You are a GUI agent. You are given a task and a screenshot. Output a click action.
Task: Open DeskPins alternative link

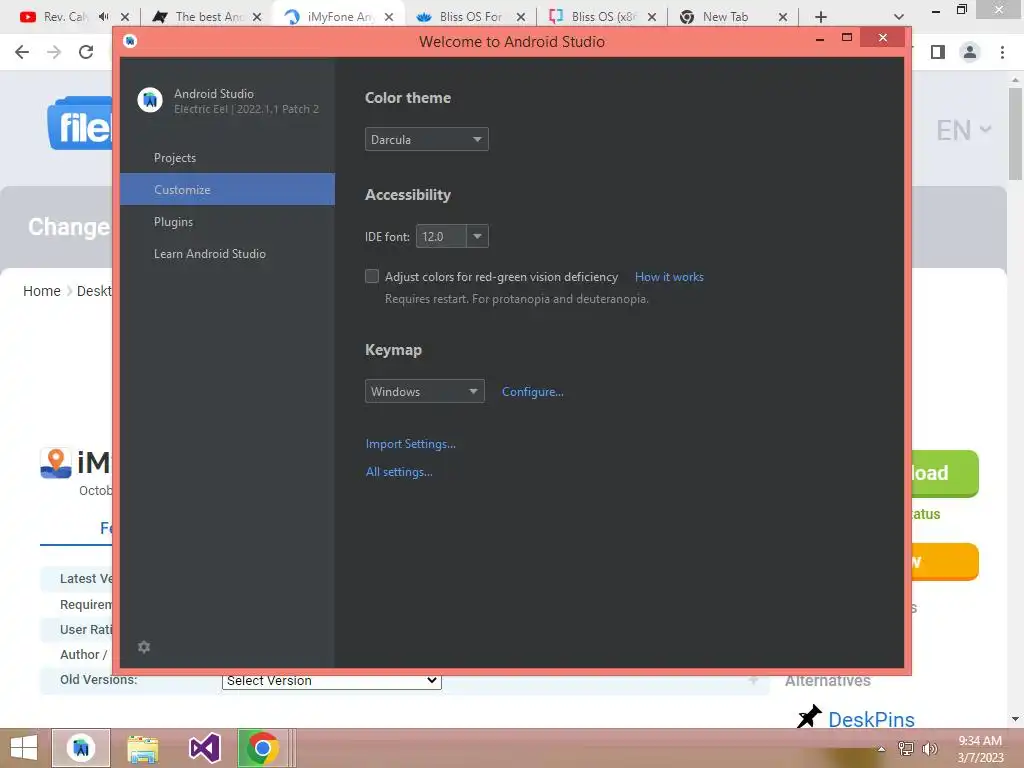871,720
